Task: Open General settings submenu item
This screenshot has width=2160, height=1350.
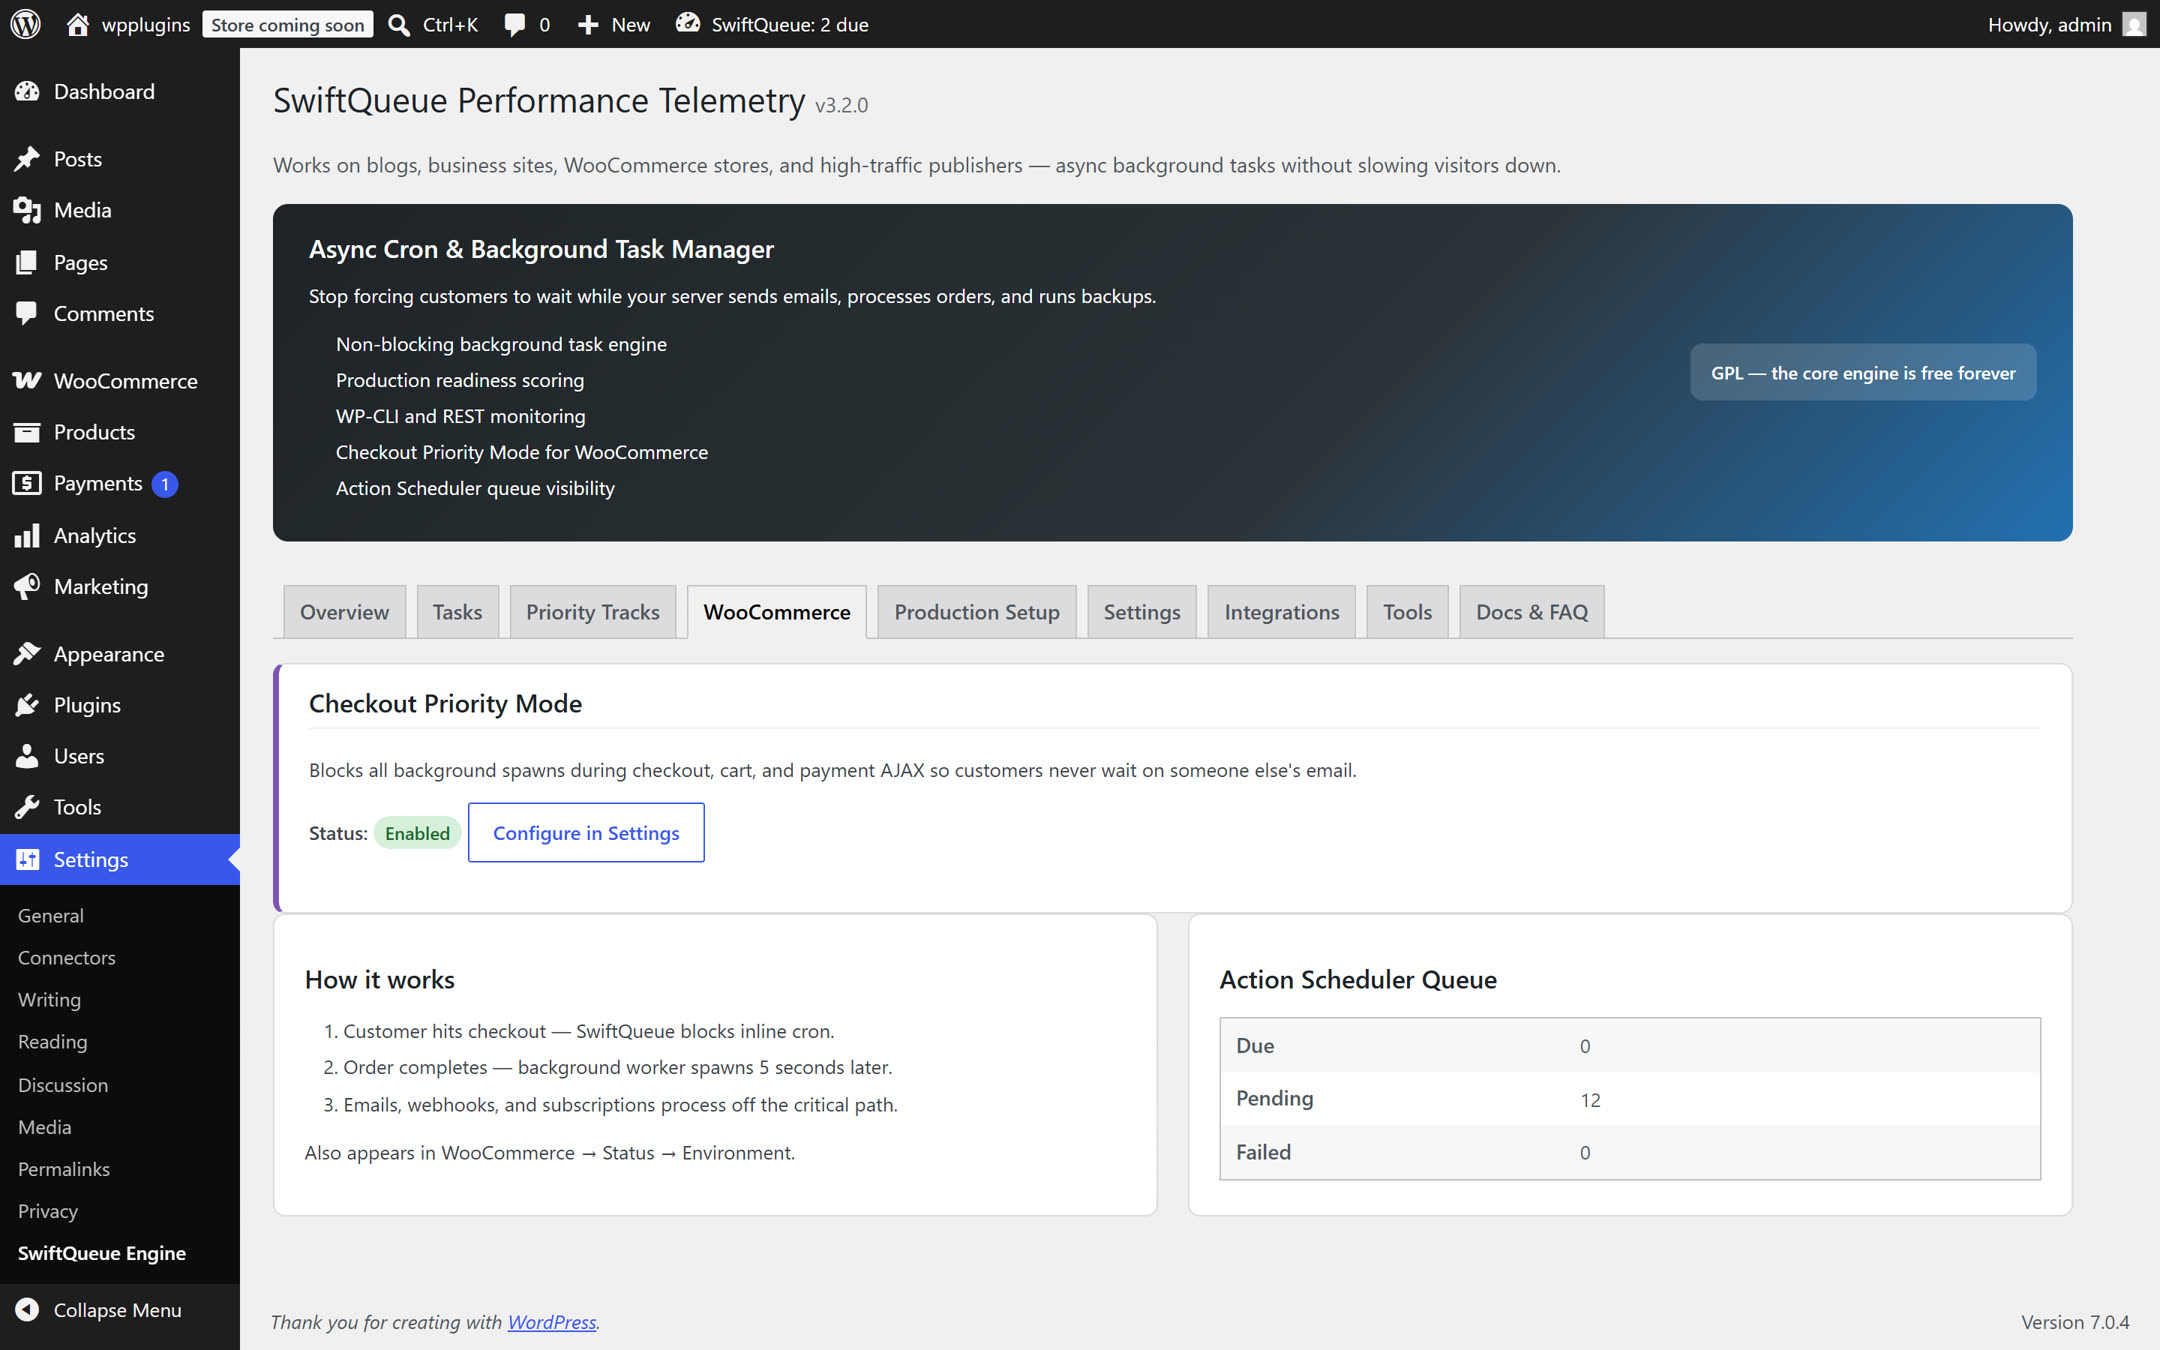Action: 50,915
